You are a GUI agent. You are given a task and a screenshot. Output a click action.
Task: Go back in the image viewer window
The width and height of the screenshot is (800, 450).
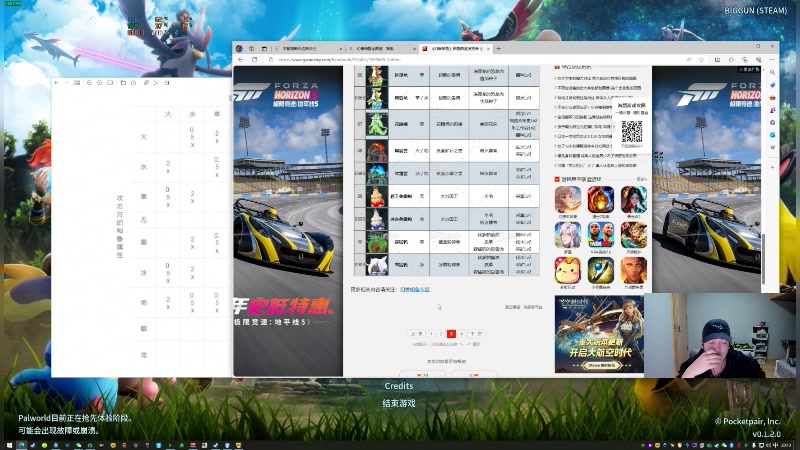pos(57,83)
